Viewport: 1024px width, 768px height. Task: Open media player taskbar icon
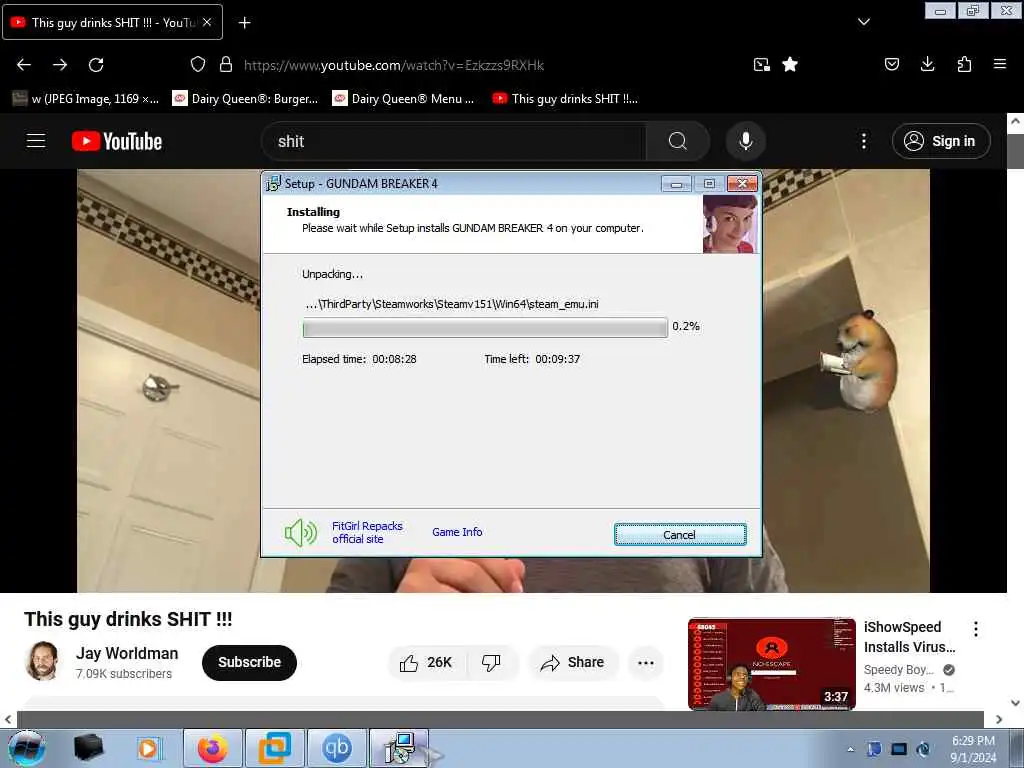tap(149, 748)
